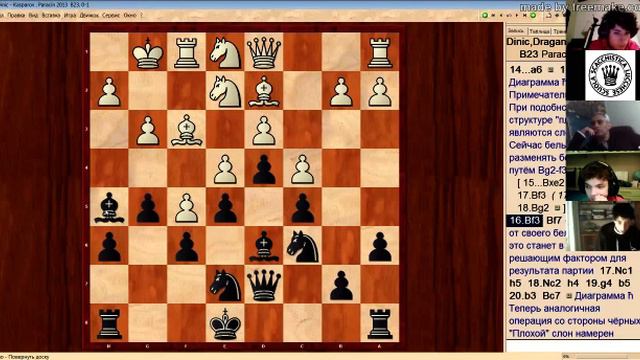Go to move 14...a6 in notation
The width and height of the screenshot is (640, 360).
[526, 70]
